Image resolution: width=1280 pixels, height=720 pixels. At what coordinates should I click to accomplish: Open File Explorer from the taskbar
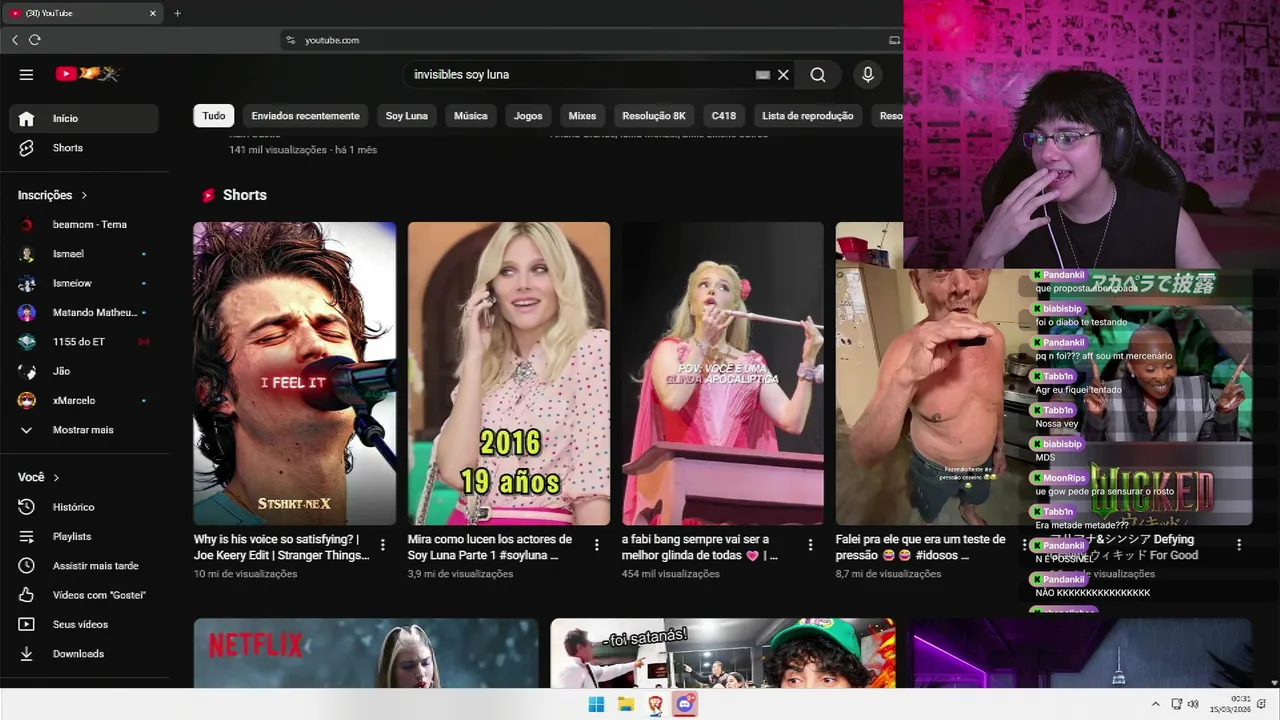tap(626, 704)
